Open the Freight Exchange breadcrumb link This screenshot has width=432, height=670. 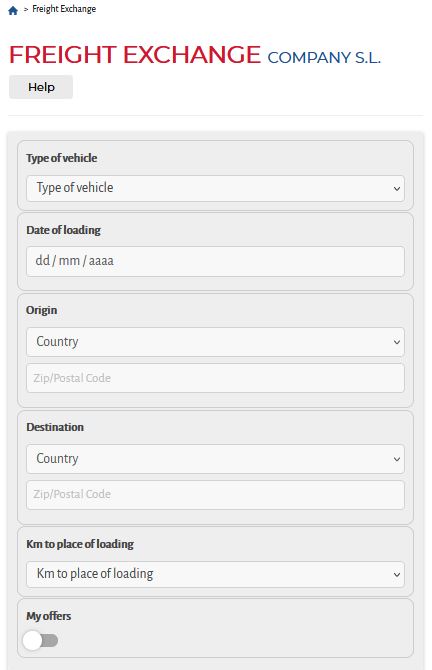pyautogui.click(x=64, y=9)
